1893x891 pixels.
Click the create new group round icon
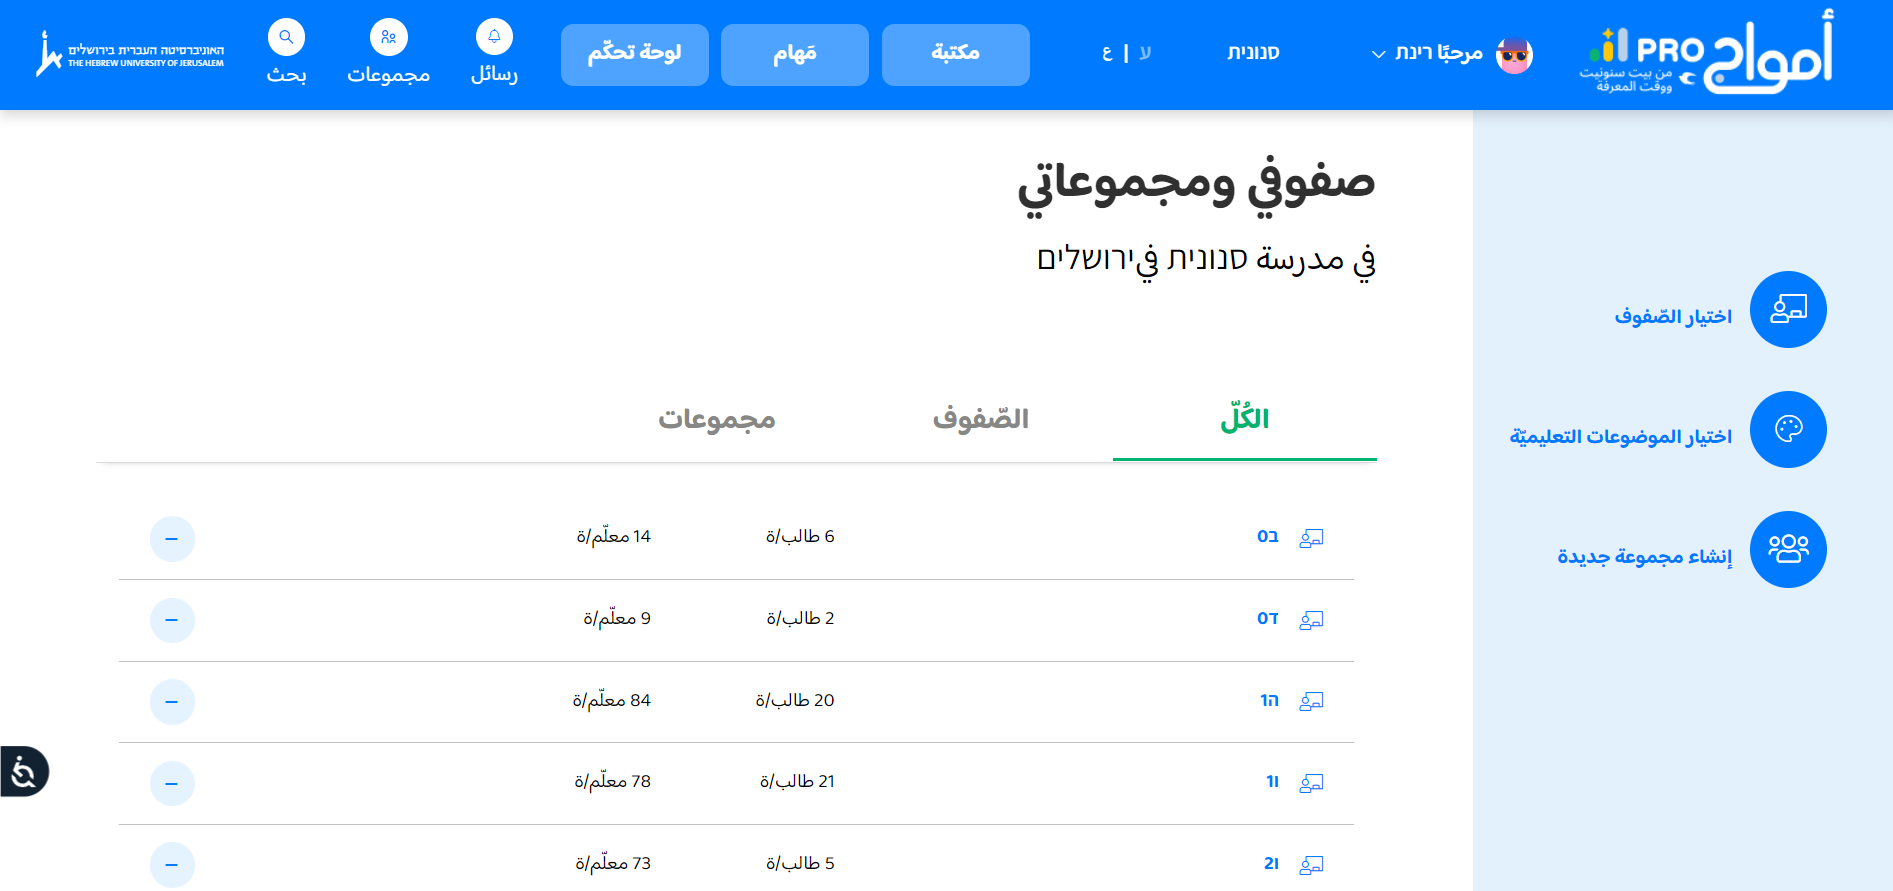click(1788, 550)
